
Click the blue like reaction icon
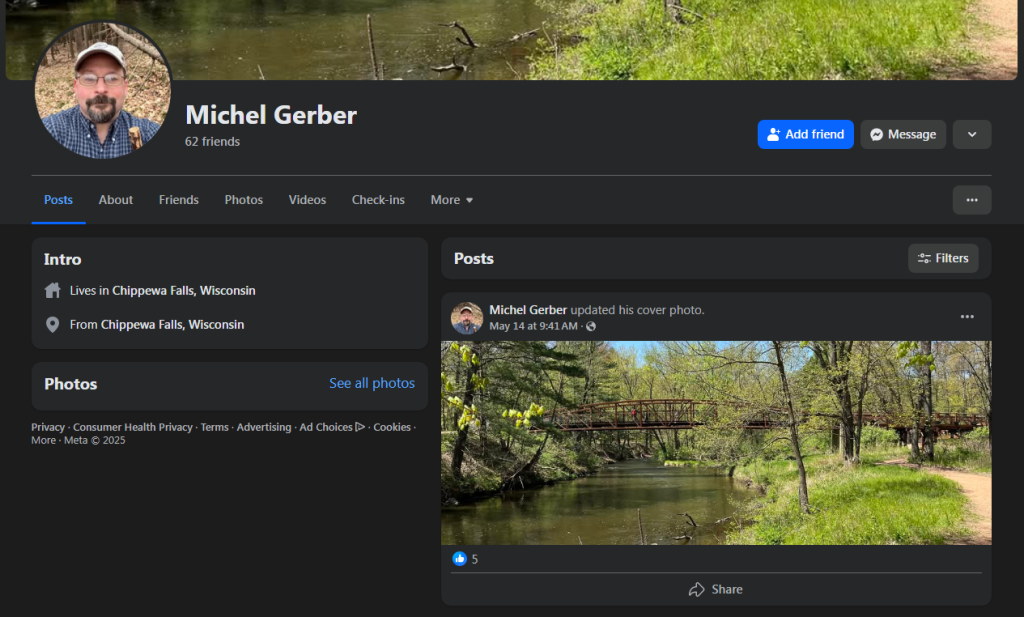click(460, 559)
